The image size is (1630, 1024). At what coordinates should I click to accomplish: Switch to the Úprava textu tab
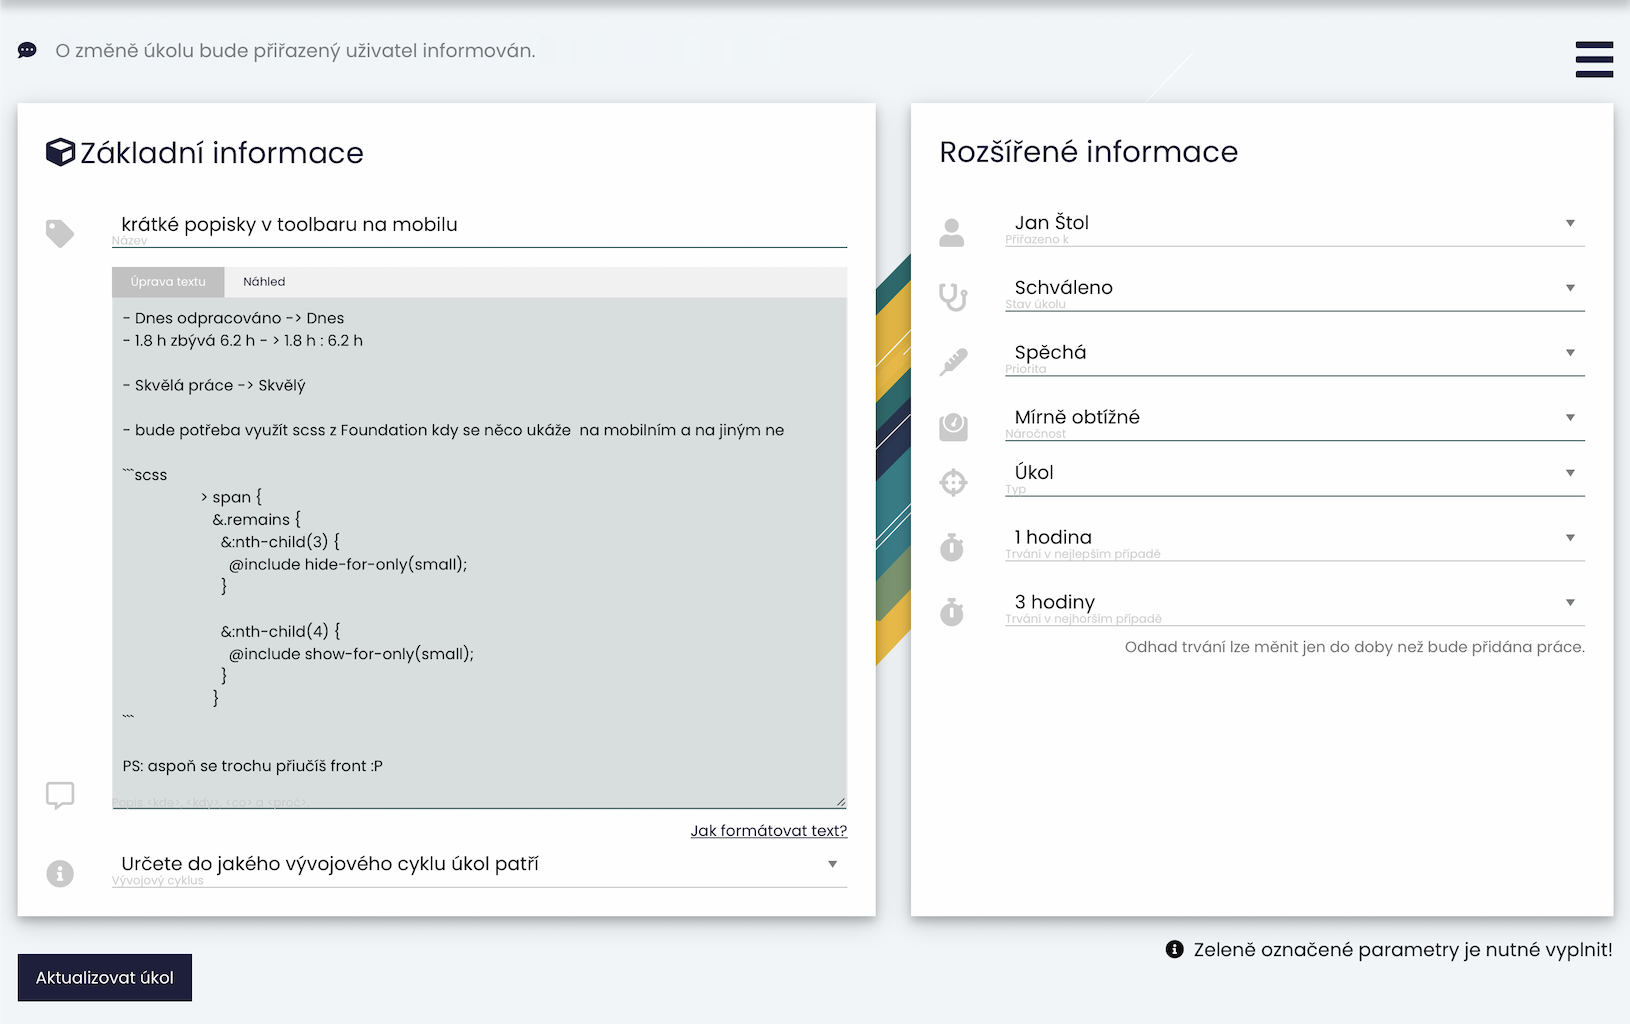[x=168, y=282]
